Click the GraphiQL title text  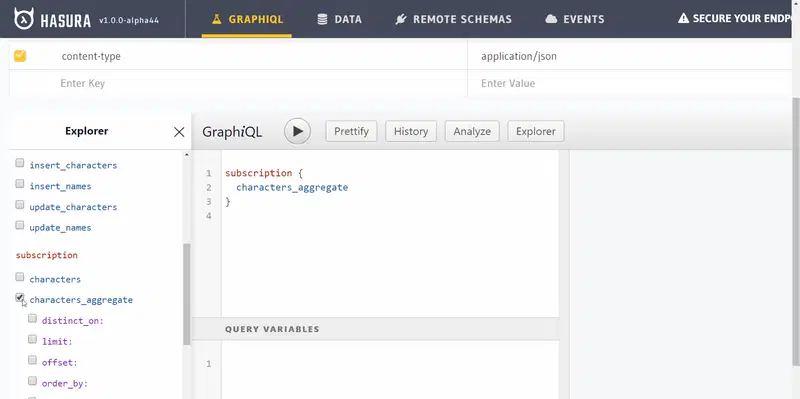tap(232, 132)
